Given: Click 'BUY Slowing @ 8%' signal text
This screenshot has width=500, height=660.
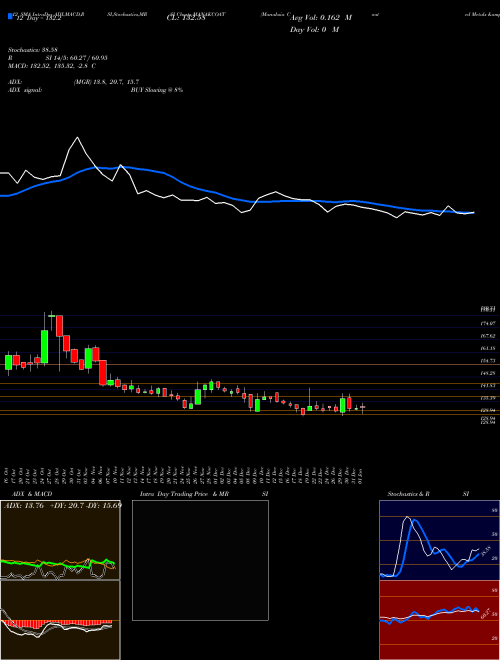Looking at the screenshot, I should (157, 90).
